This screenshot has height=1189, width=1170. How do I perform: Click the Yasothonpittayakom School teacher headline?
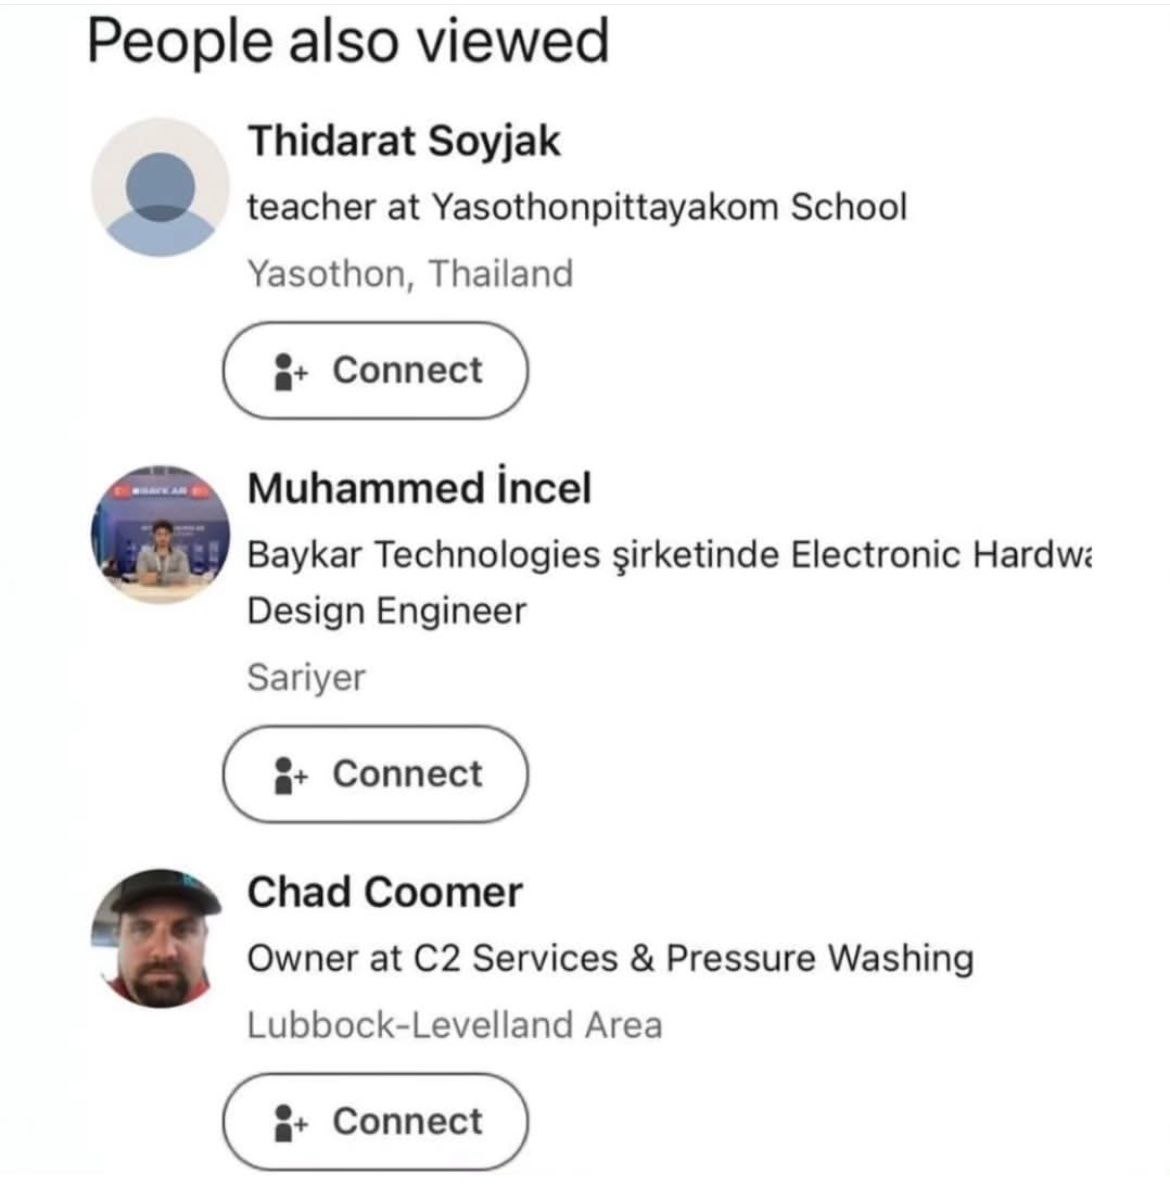[577, 208]
